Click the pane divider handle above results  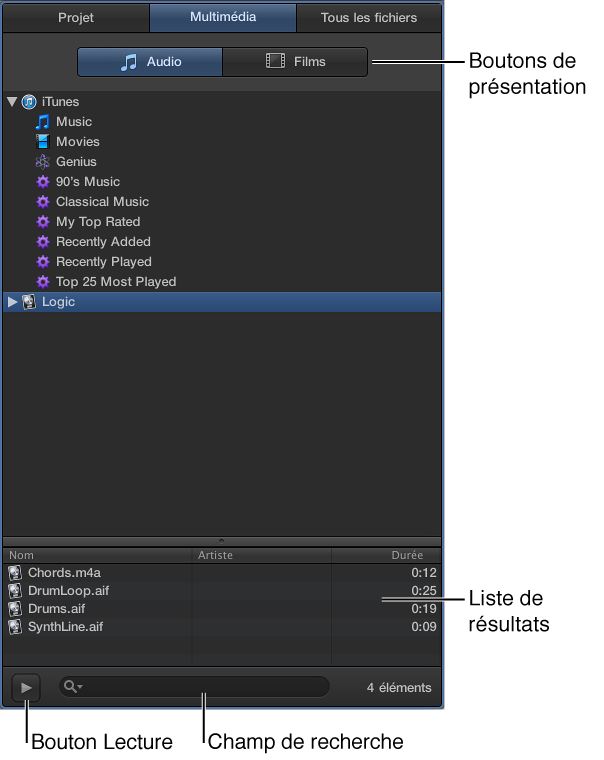(221, 540)
